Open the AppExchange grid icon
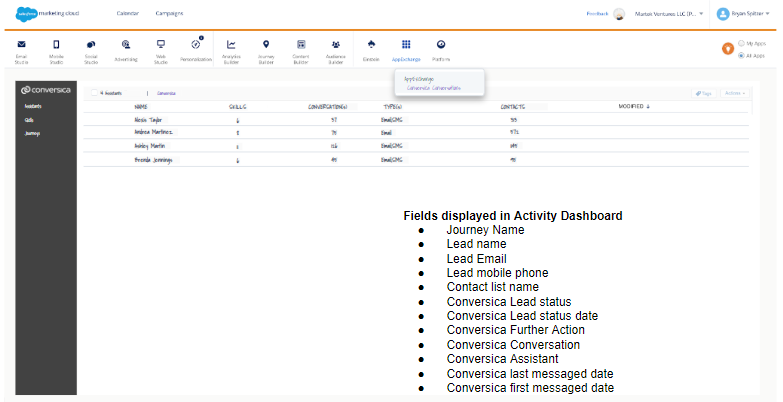This screenshot has width=783, height=402. (x=406, y=44)
